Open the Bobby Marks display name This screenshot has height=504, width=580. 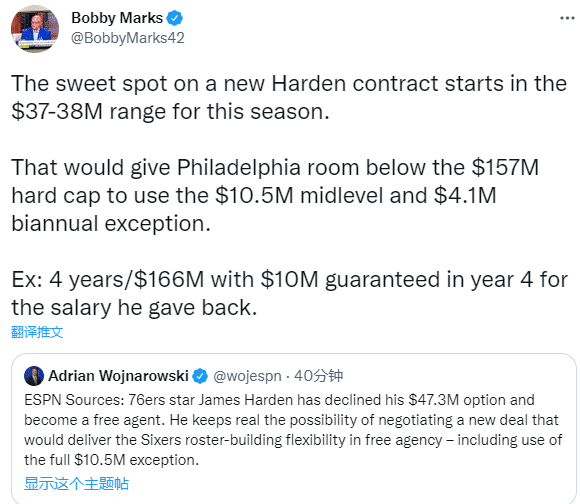tap(117, 18)
